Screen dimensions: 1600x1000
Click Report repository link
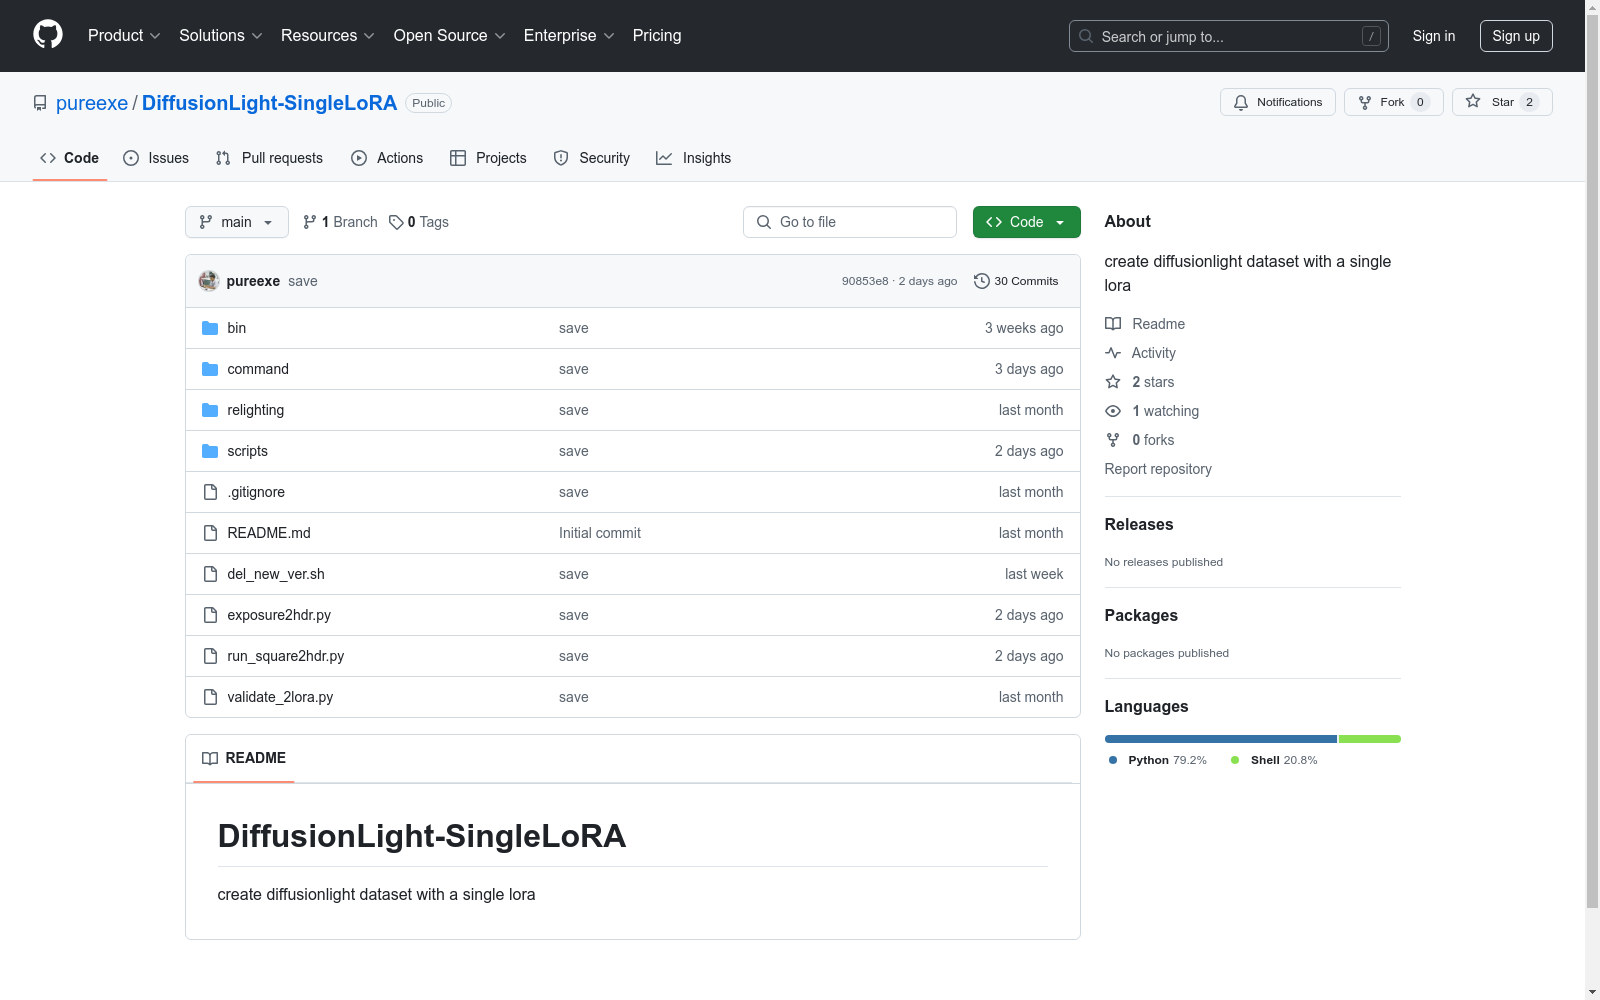[1158, 469]
